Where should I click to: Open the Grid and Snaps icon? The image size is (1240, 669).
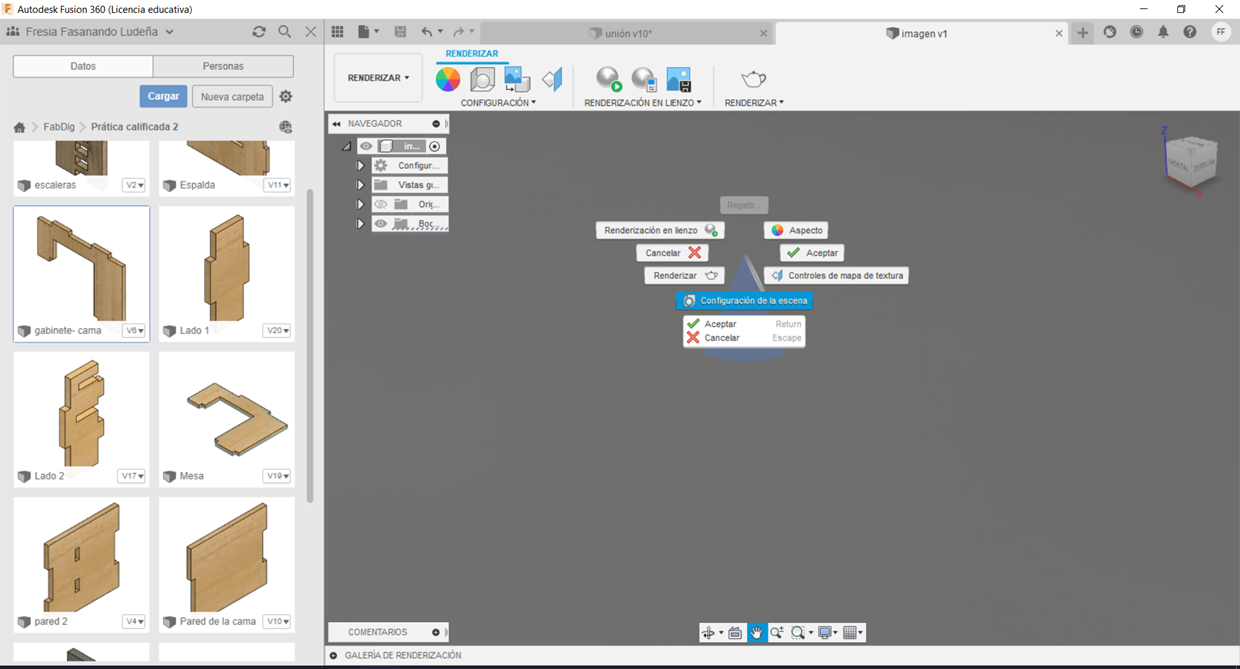click(850, 632)
